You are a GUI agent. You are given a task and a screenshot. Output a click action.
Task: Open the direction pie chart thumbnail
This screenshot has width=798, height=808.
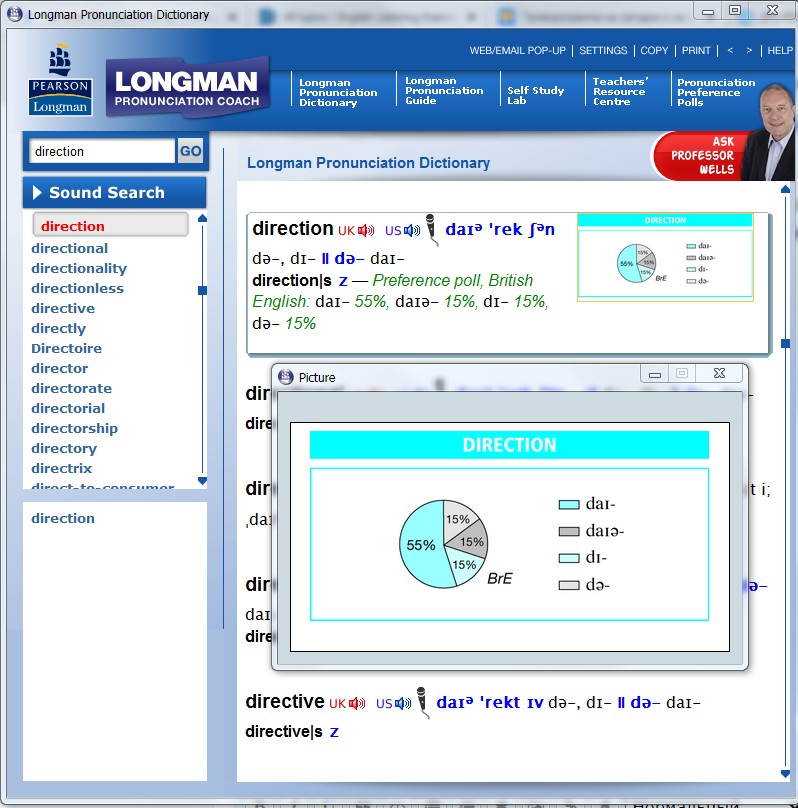click(665, 257)
